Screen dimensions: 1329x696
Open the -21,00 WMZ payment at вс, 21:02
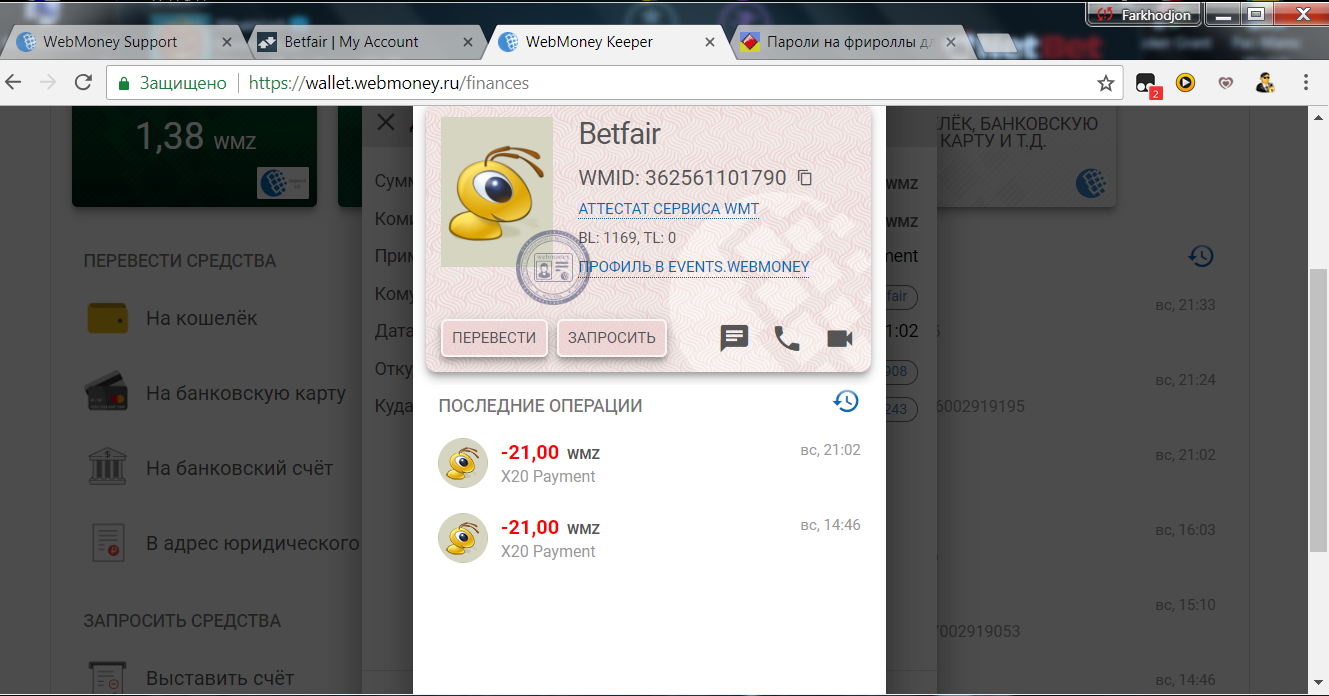click(649, 463)
